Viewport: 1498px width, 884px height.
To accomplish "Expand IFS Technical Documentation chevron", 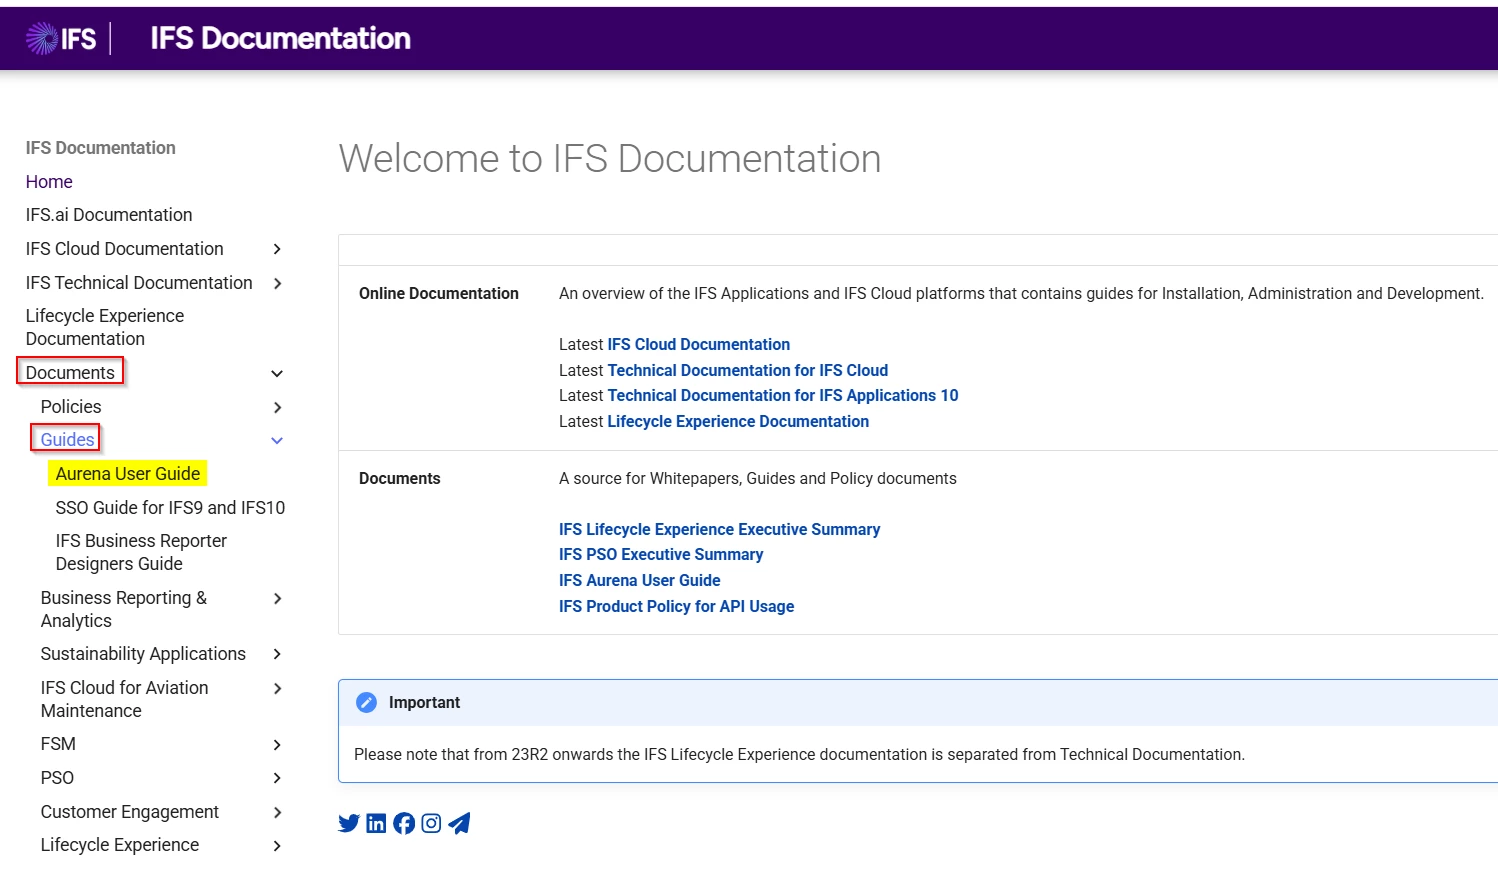I will [277, 283].
